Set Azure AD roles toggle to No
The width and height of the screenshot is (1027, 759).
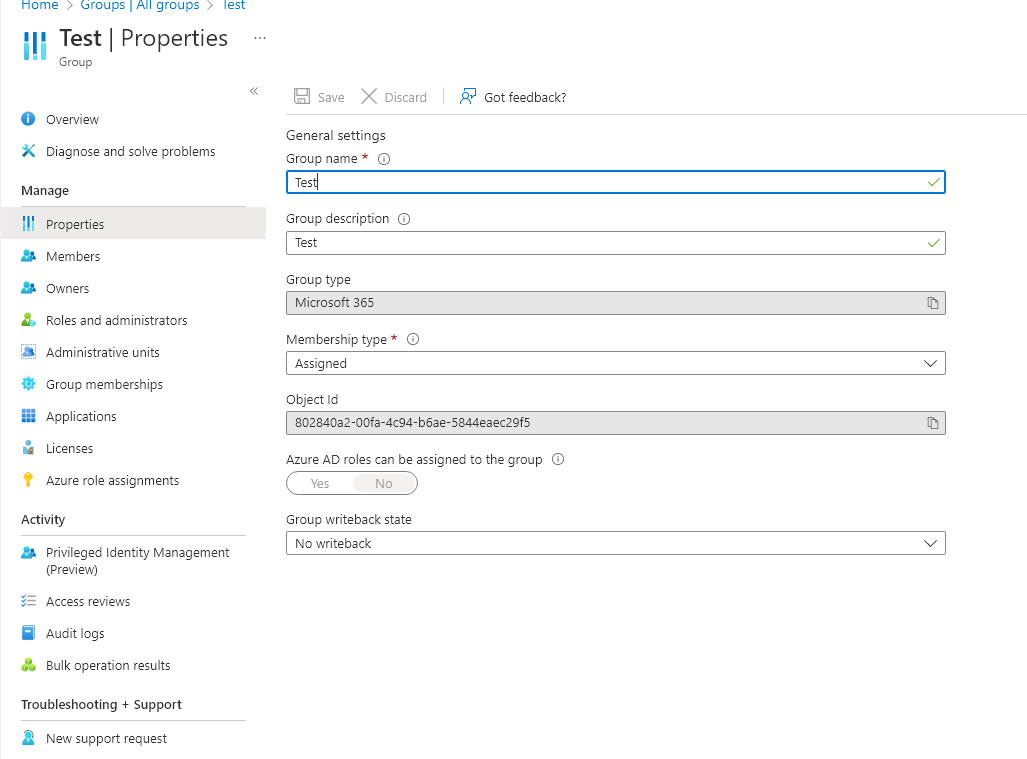click(x=384, y=483)
